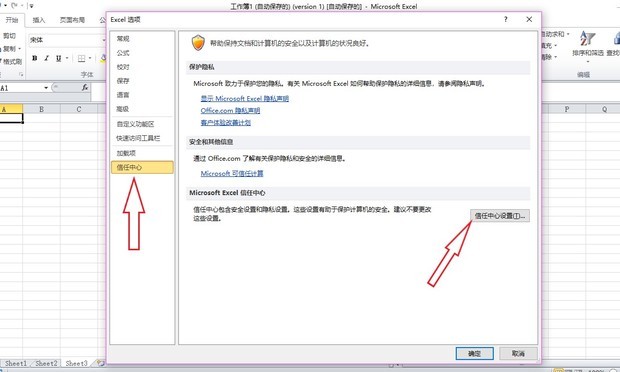This screenshot has width=620, height=372.
Task: Click column C header
Action: click(79, 109)
